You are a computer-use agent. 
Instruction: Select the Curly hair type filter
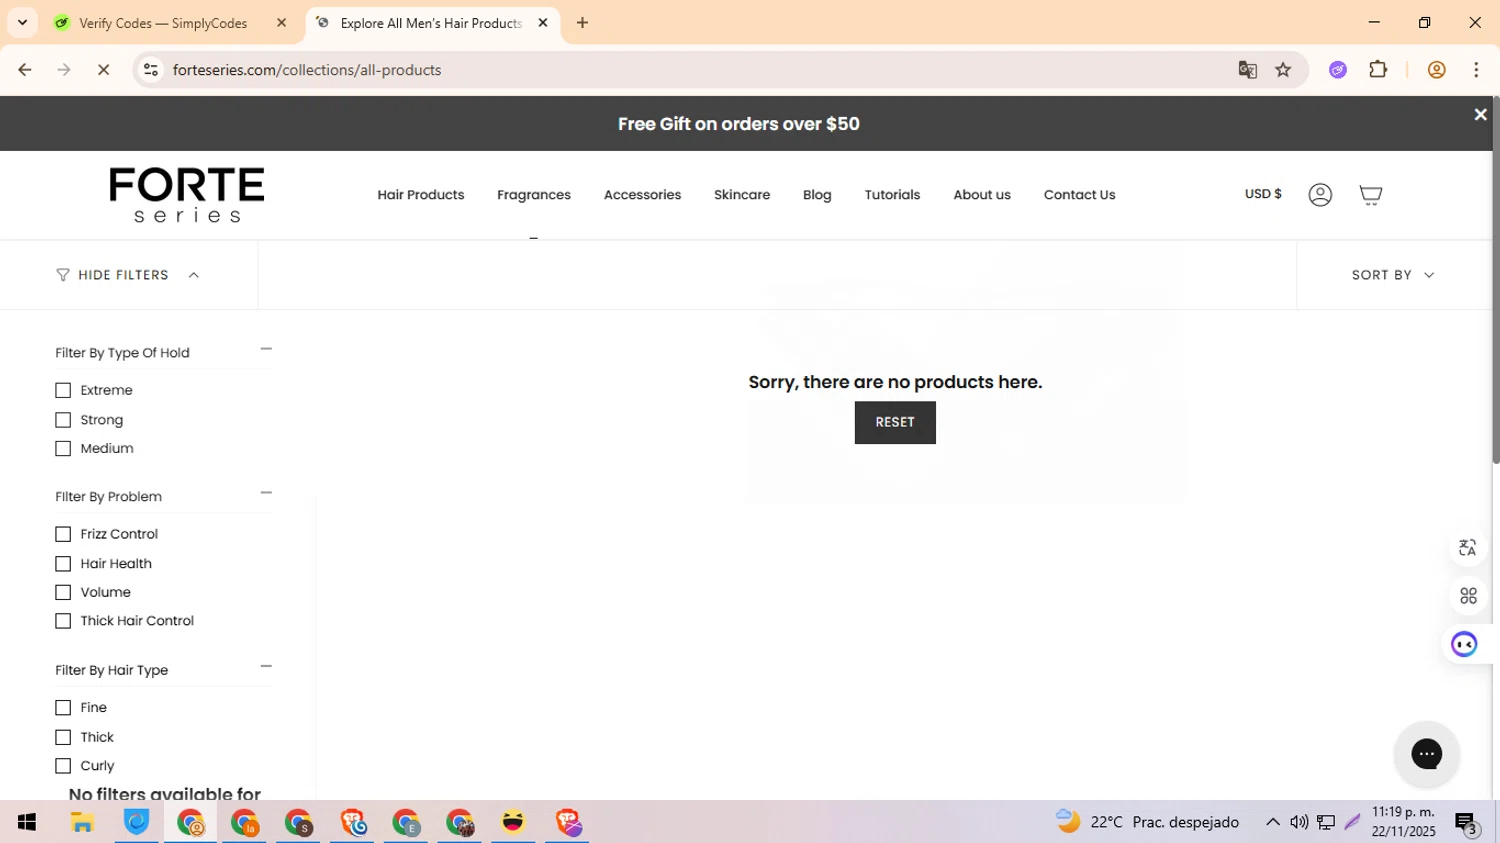click(x=63, y=766)
